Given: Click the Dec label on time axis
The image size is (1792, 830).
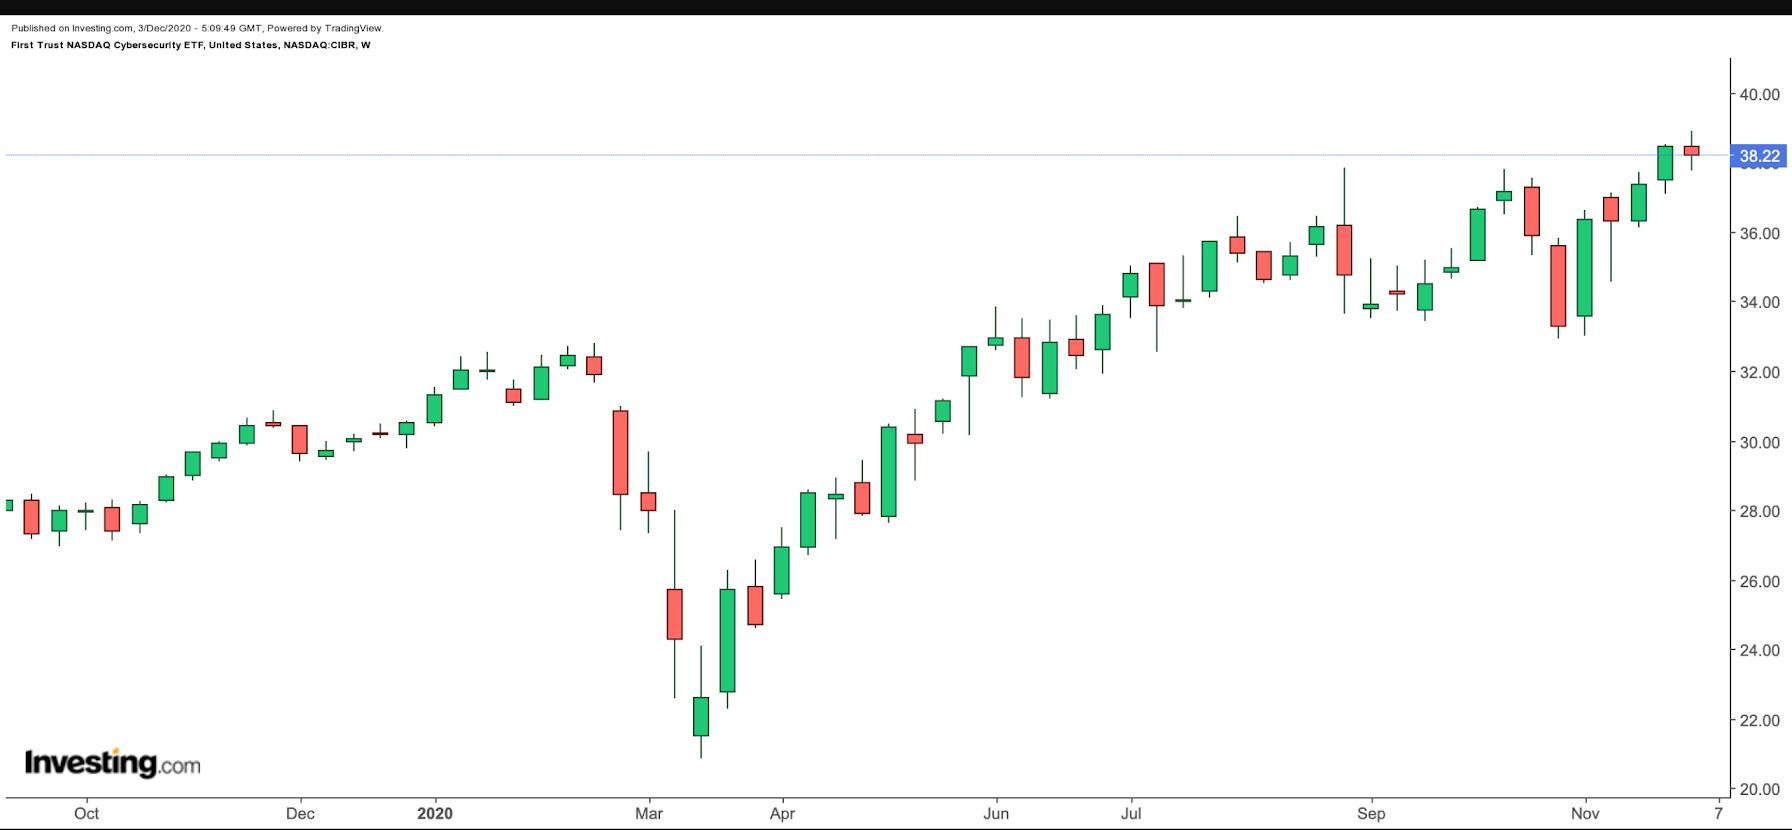Looking at the screenshot, I should point(300,813).
